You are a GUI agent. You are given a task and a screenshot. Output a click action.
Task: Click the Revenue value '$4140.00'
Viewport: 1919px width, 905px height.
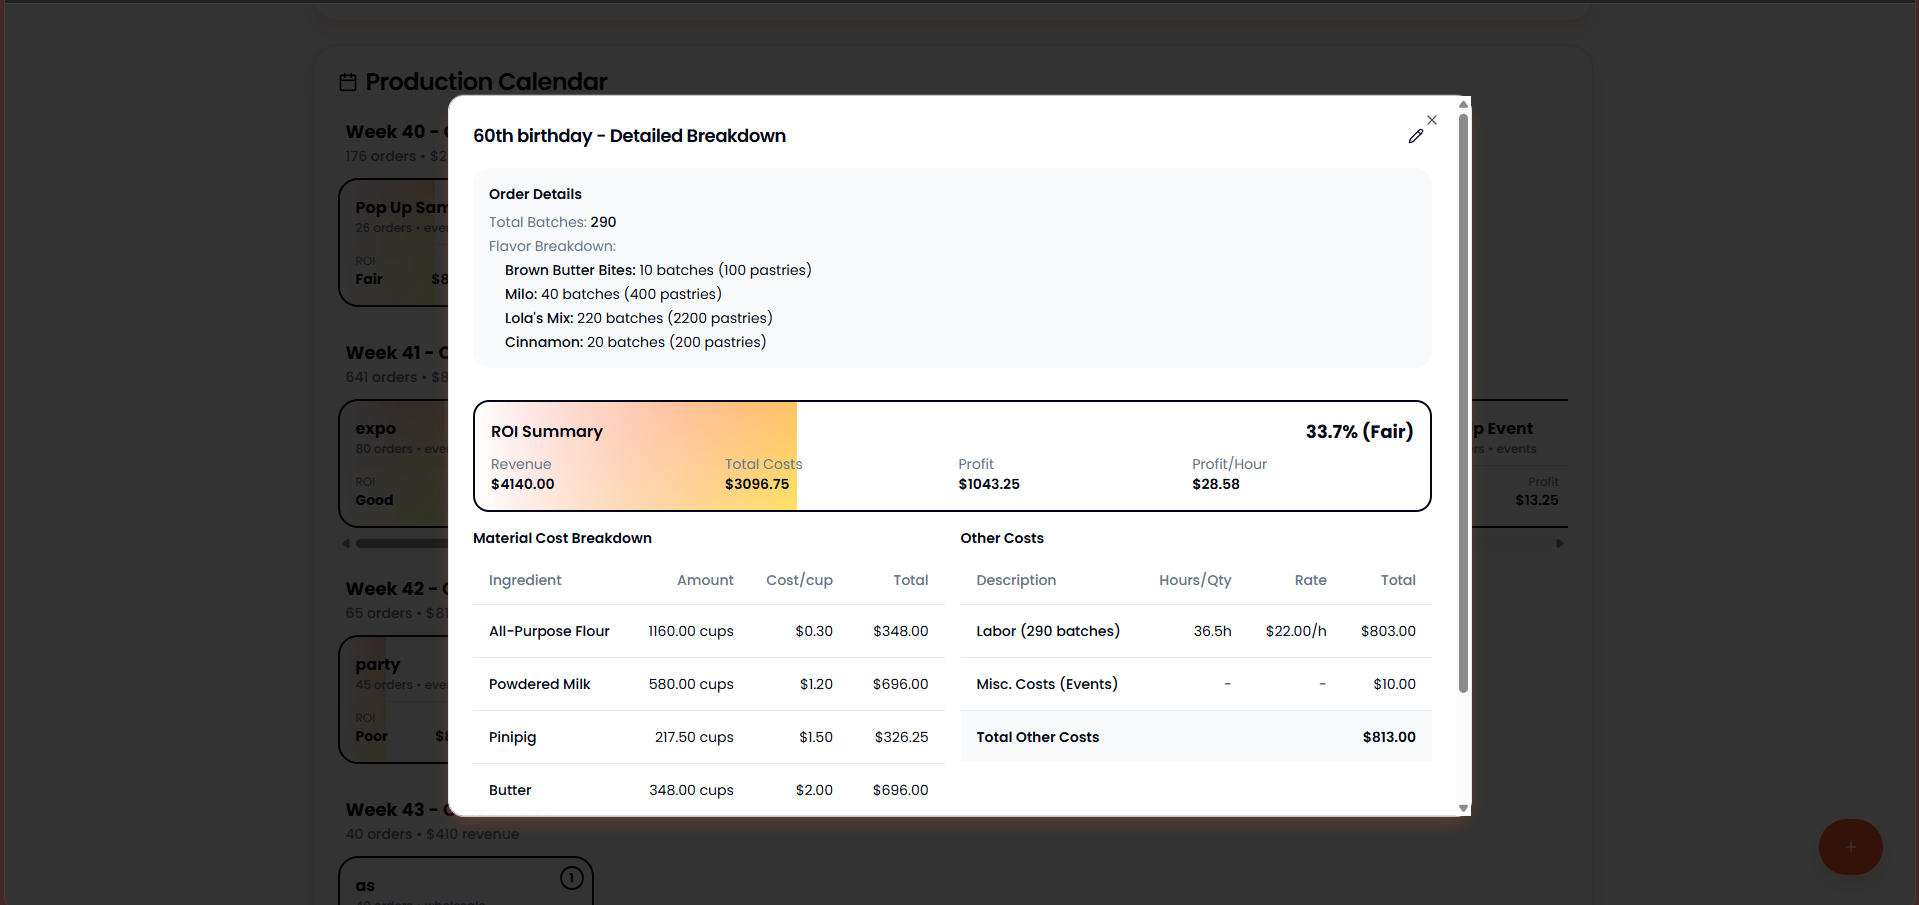[x=522, y=484]
